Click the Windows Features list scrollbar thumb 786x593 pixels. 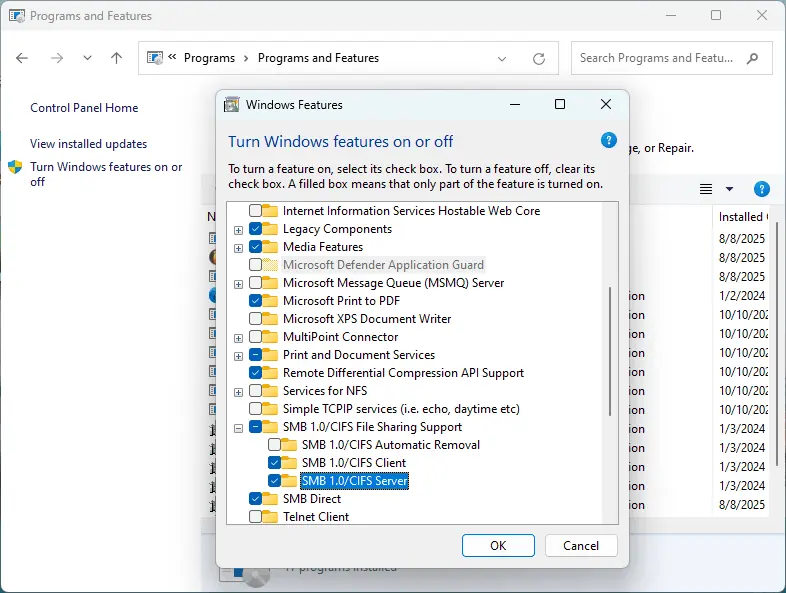[610, 351]
